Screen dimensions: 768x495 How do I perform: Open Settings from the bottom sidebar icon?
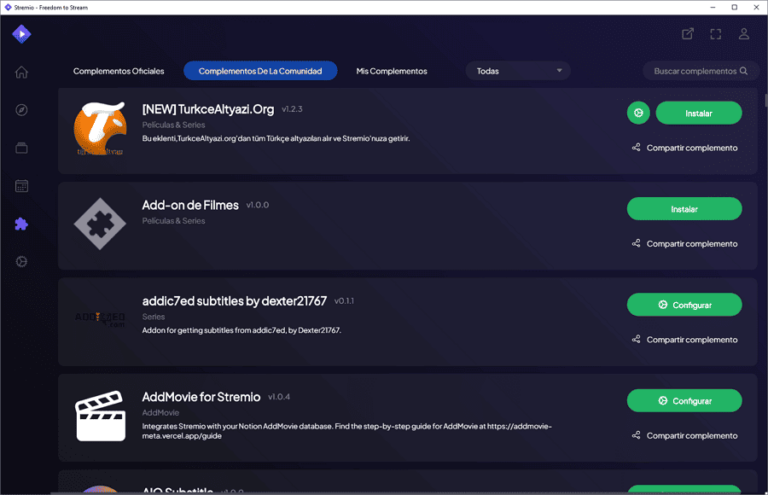pyautogui.click(x=21, y=262)
